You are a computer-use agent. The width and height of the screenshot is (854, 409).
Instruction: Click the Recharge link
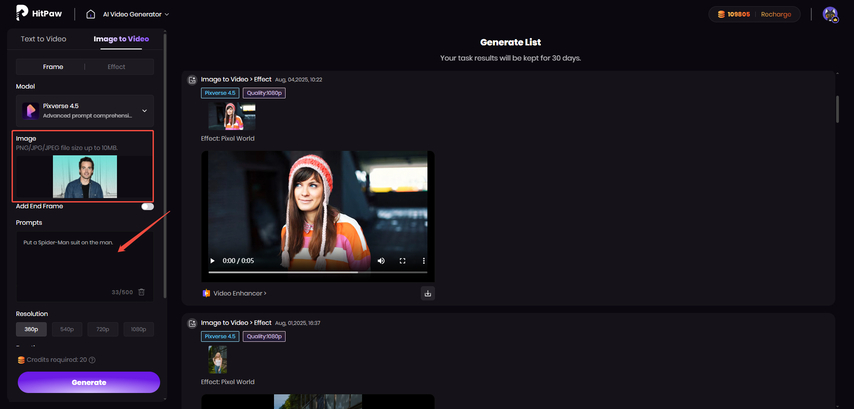[x=775, y=14]
